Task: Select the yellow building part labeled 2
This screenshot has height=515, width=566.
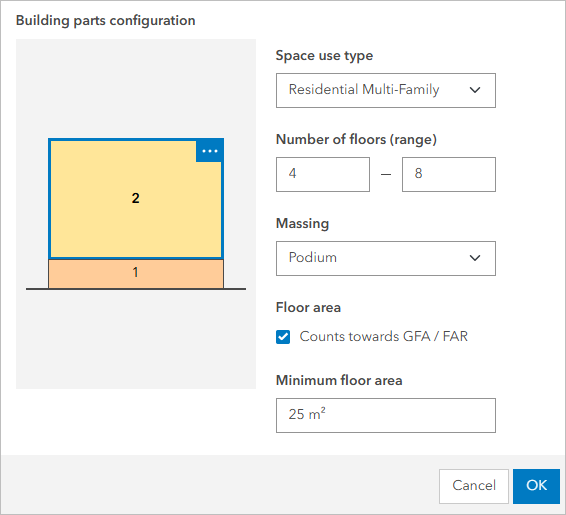Action: (x=136, y=198)
